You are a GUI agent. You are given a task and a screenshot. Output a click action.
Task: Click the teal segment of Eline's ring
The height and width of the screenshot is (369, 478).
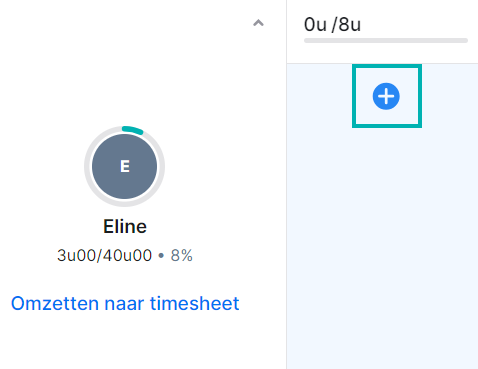coord(133,130)
